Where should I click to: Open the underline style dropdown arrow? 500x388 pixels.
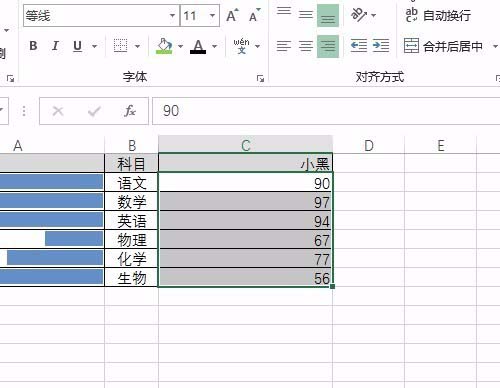94,46
